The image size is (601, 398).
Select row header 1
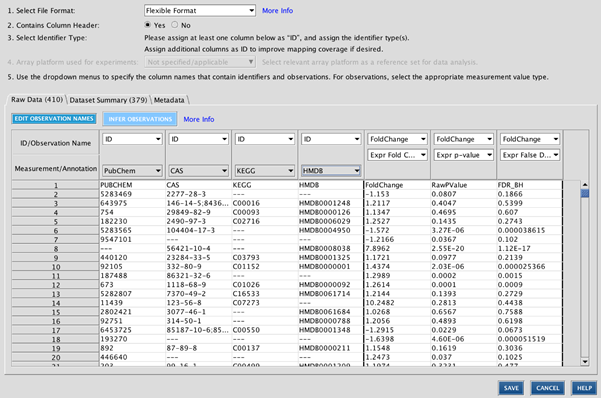click(56, 185)
